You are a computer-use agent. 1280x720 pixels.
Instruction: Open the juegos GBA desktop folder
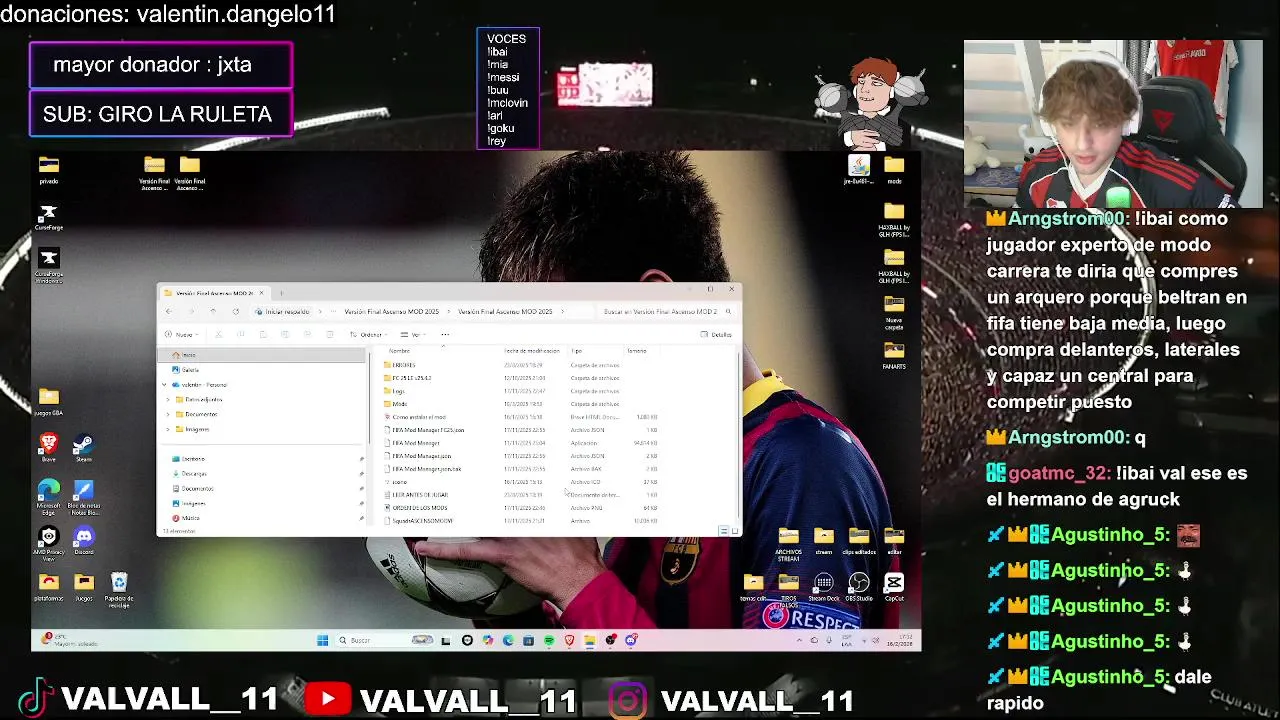pyautogui.click(x=48, y=401)
